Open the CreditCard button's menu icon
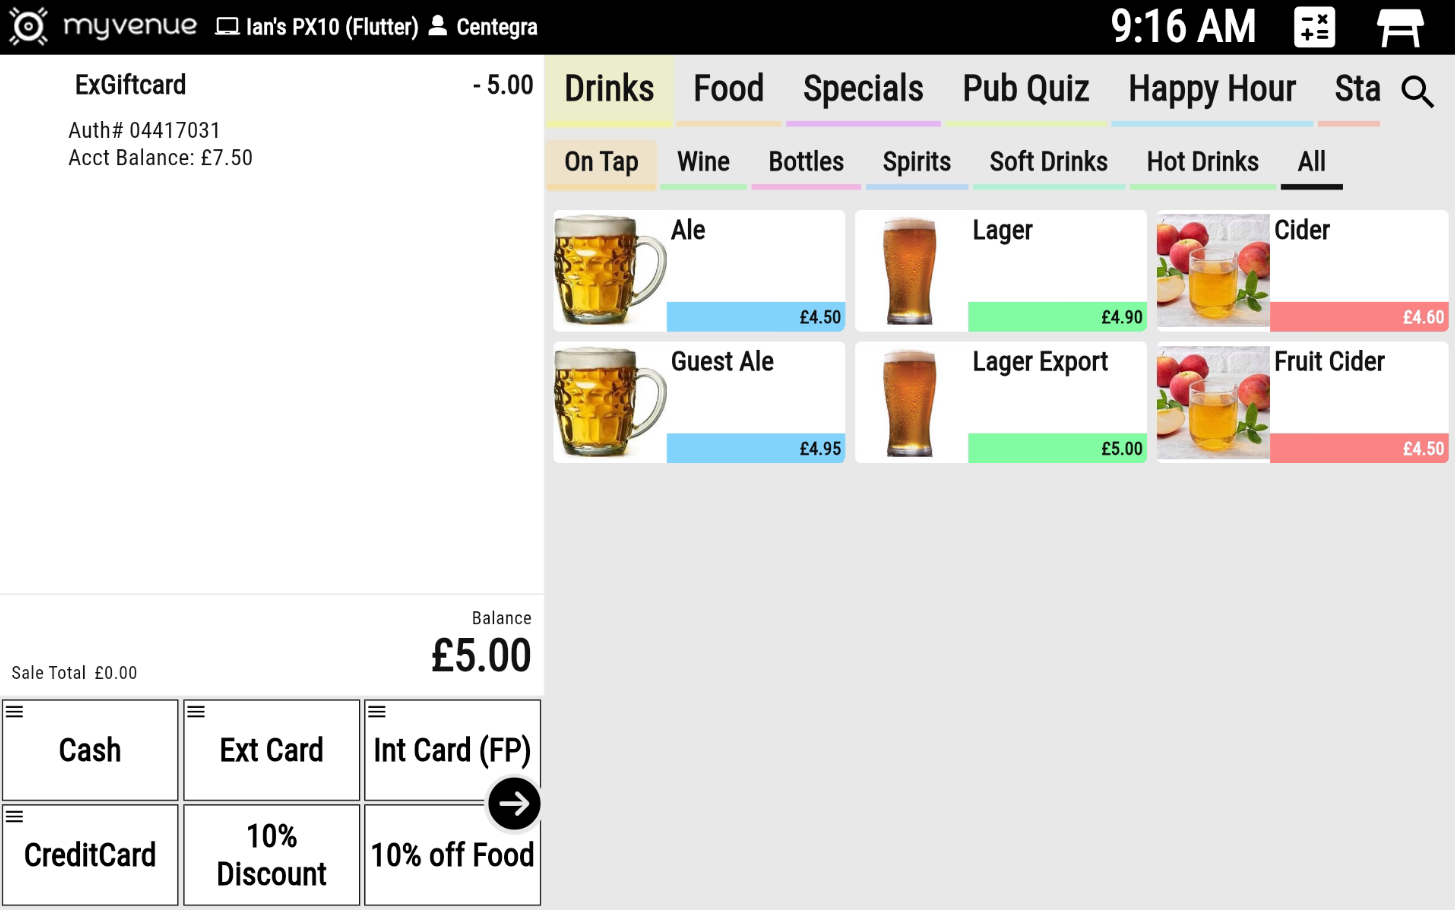This screenshot has height=910, width=1455. pyautogui.click(x=15, y=817)
